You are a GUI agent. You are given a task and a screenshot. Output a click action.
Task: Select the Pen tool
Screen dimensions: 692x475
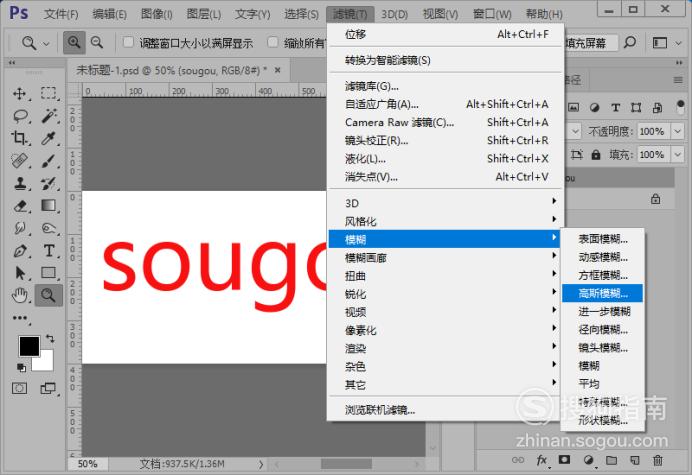(20, 251)
